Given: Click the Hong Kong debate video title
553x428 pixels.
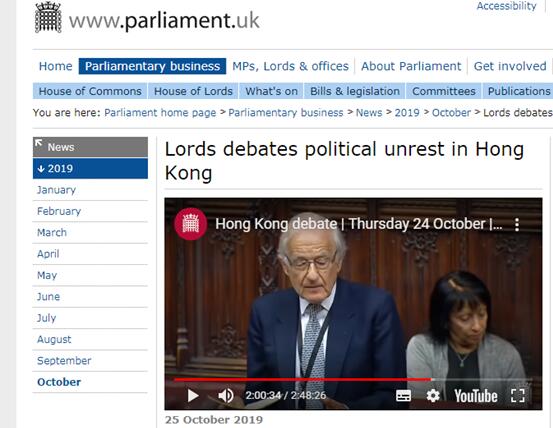Looking at the screenshot, I should click(x=359, y=224).
